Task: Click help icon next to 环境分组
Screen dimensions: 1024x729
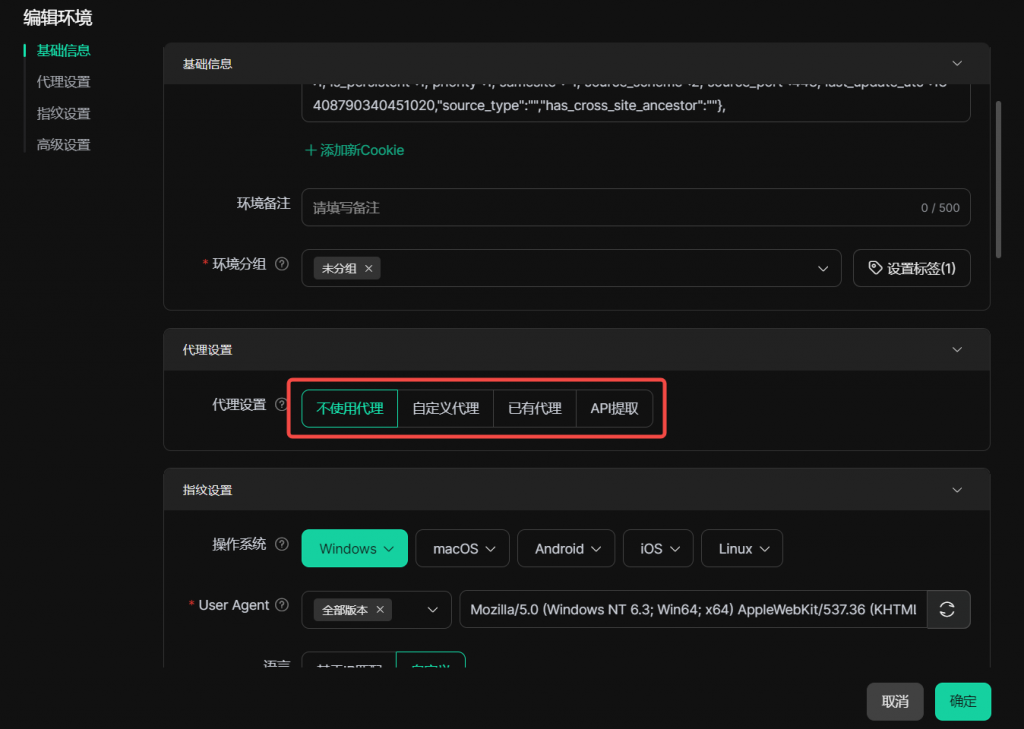Action: point(282,265)
